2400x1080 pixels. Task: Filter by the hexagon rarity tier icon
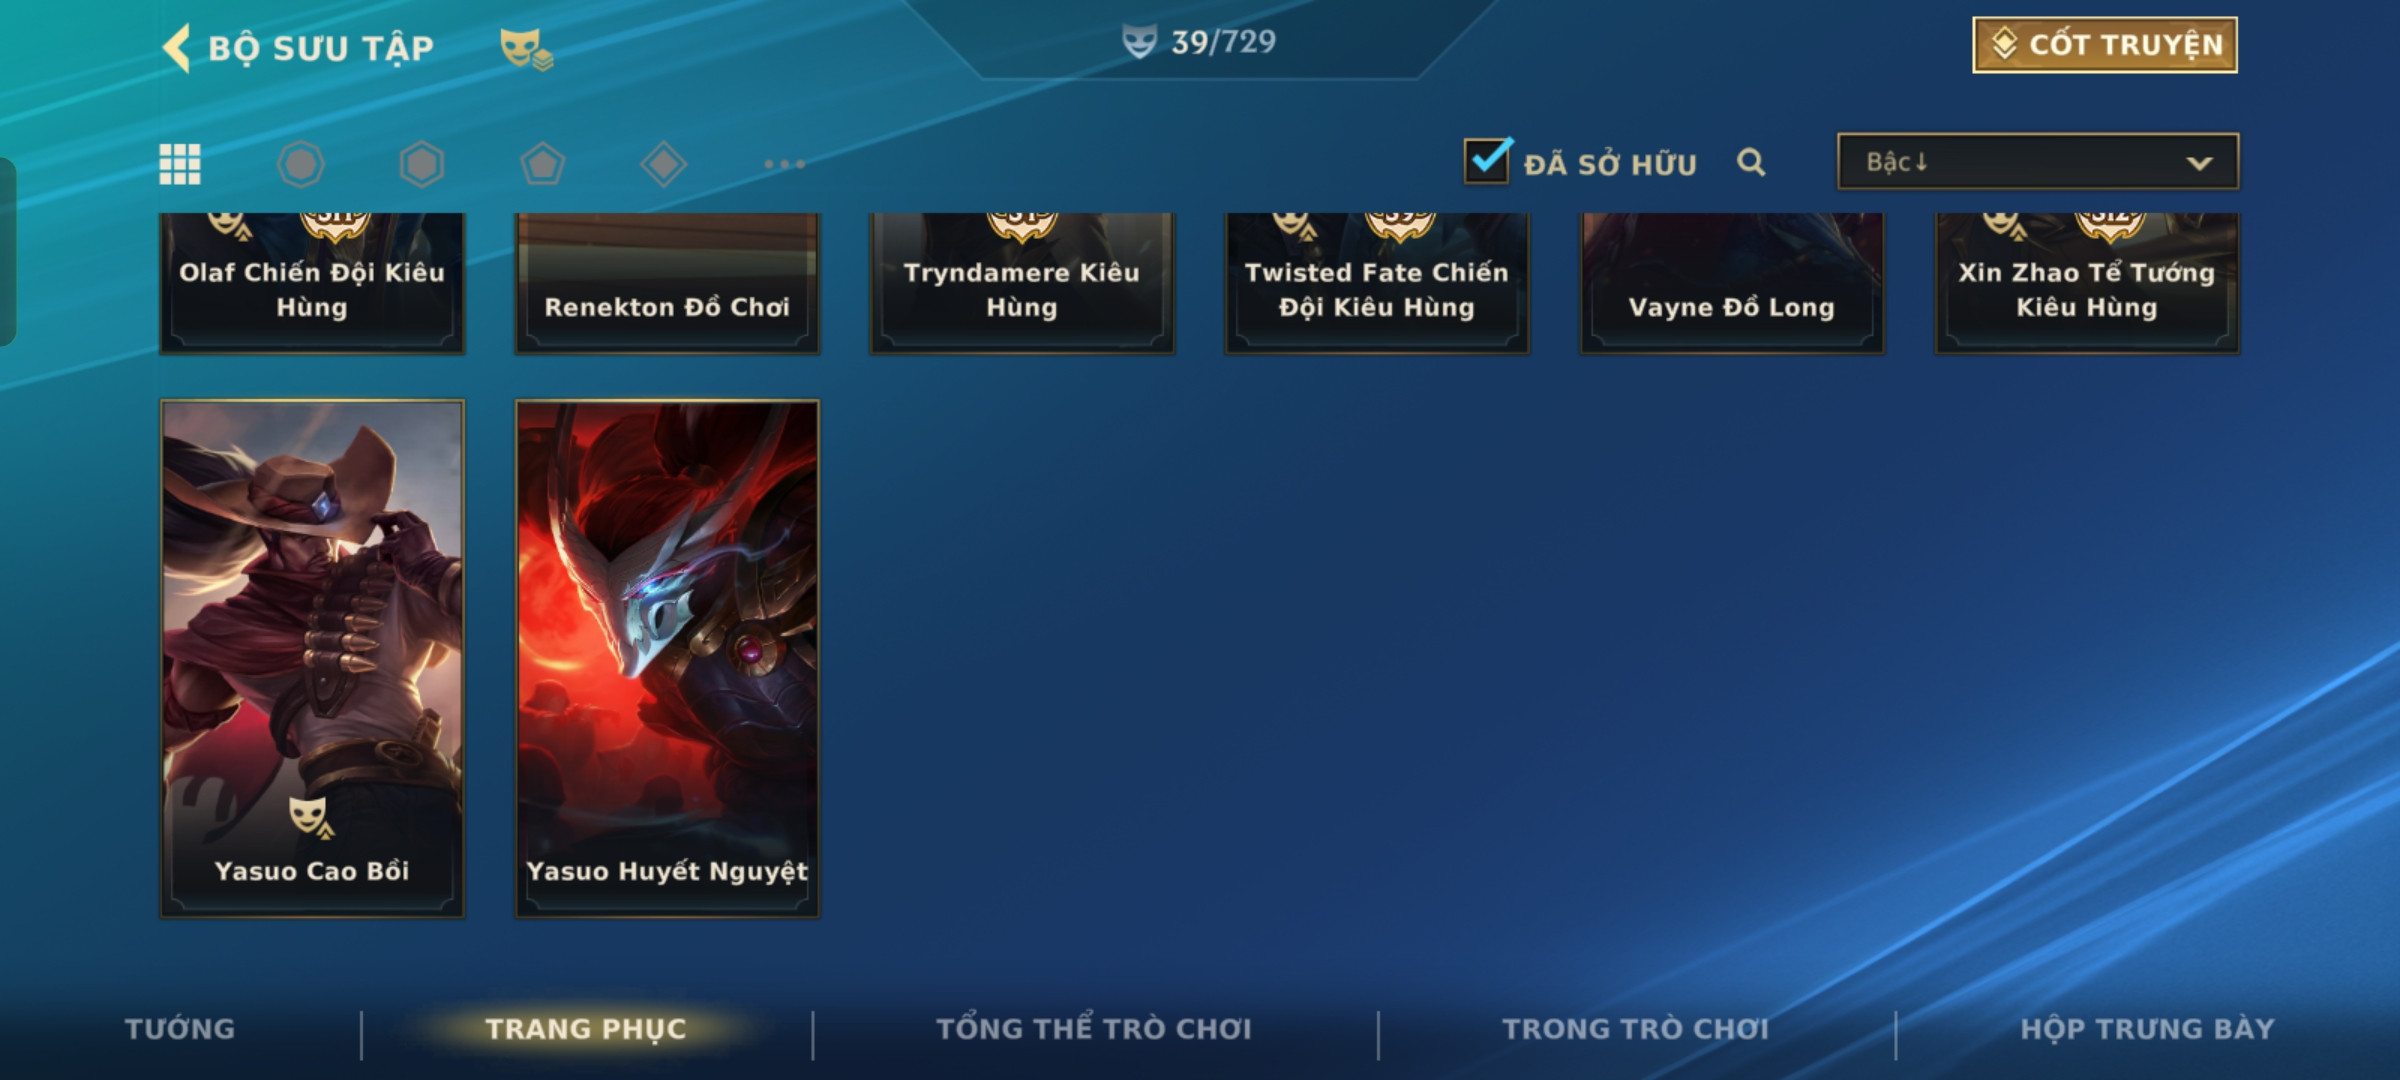click(422, 164)
